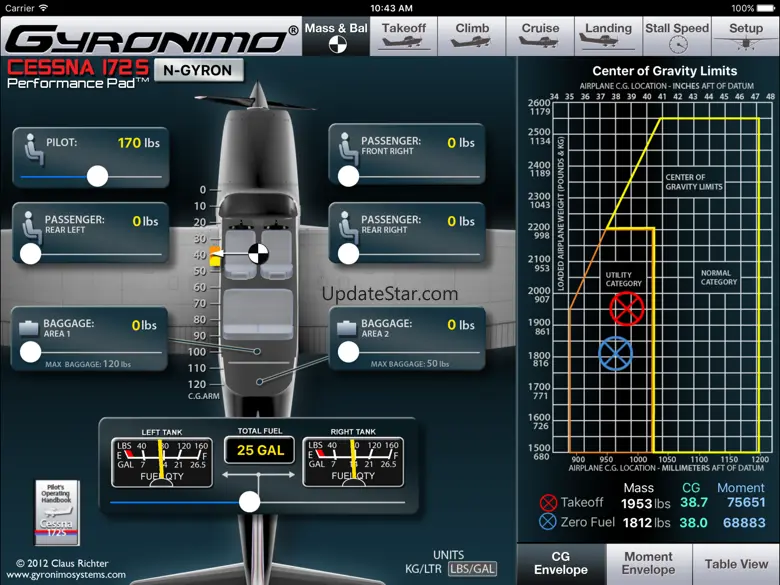Tap the Baggage Area 1 suitcase icon
Image resolution: width=780 pixels, height=585 pixels.
pos(30,326)
